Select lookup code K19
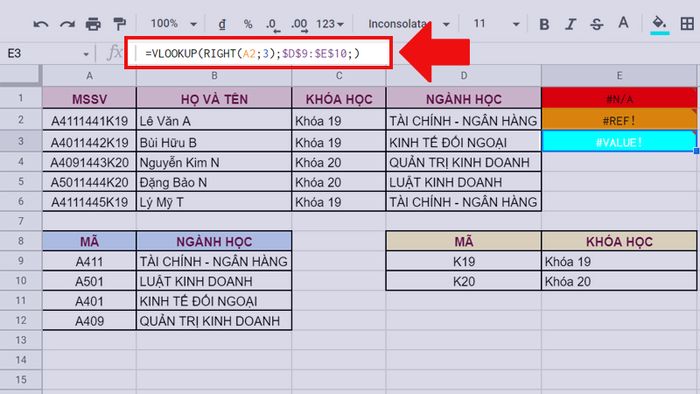The height and width of the screenshot is (394, 700). click(464, 261)
